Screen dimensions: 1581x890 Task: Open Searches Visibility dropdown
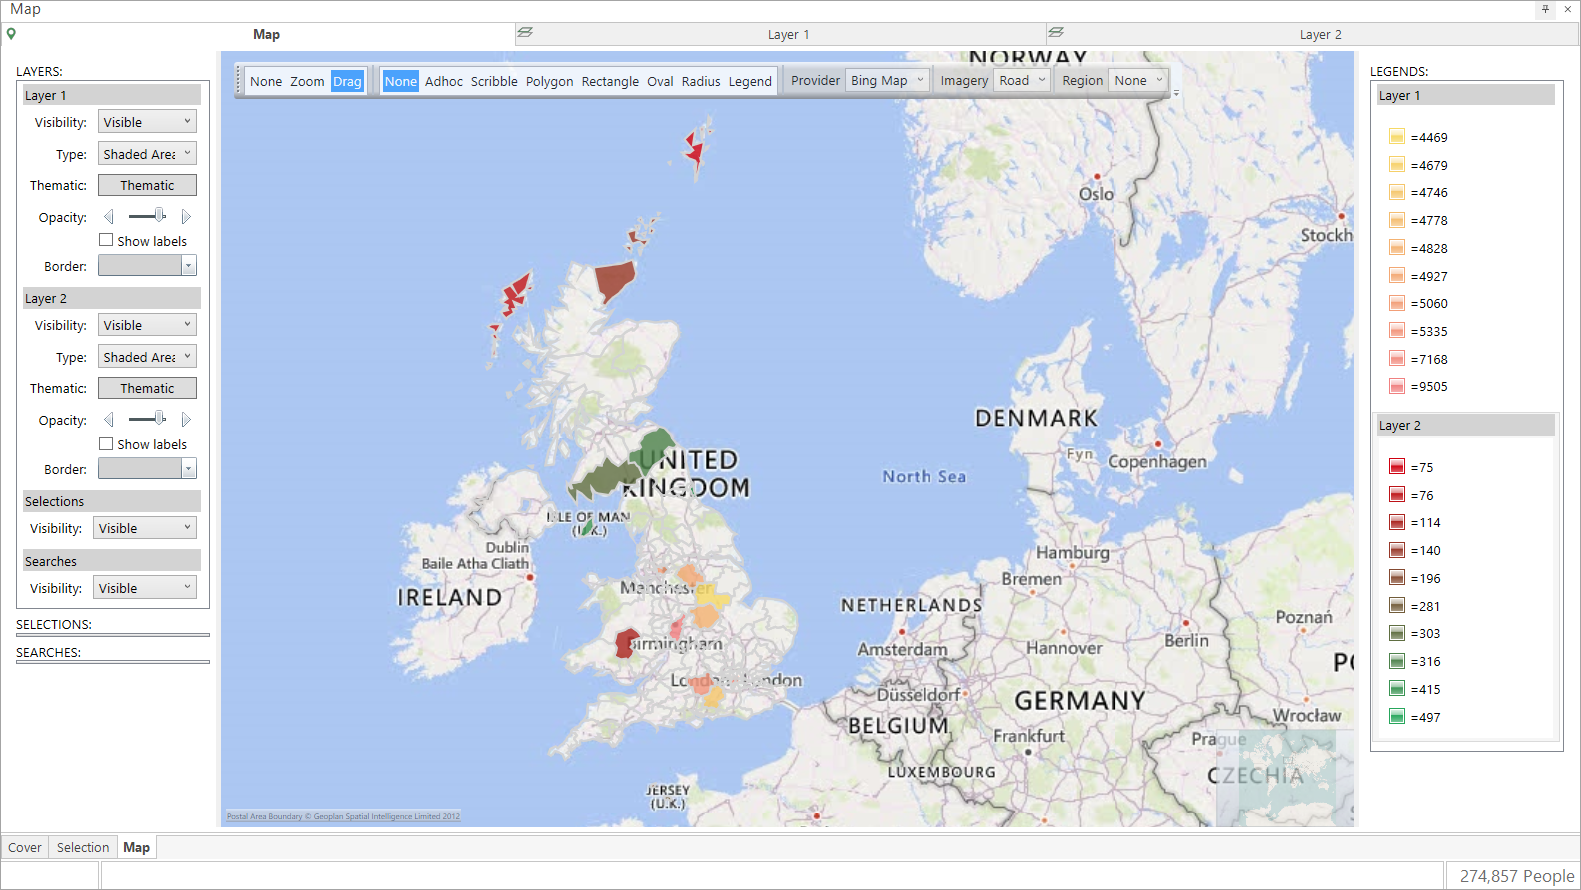(145, 588)
